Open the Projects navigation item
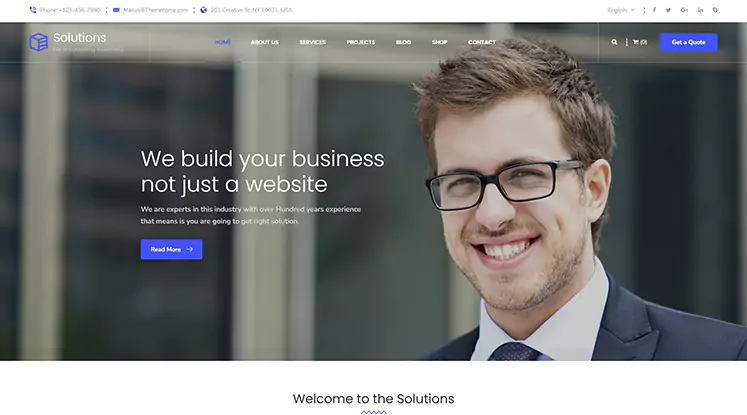This screenshot has width=747, height=415. coord(361,42)
